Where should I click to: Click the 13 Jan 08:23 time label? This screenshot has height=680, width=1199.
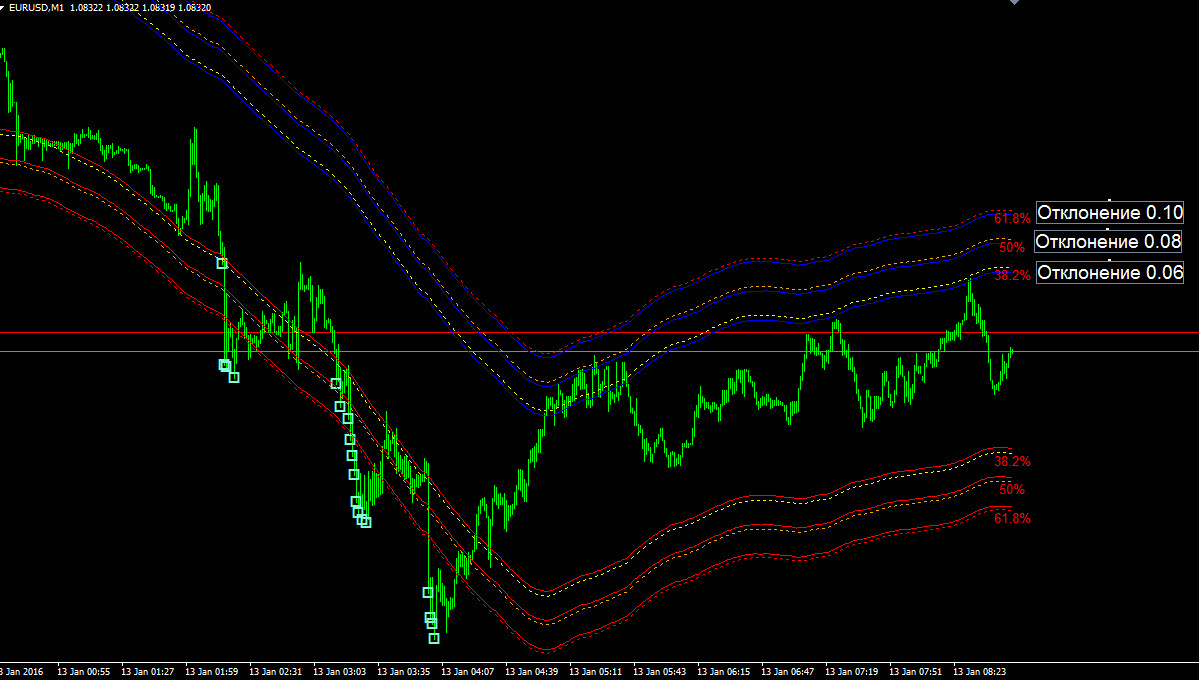pyautogui.click(x=980, y=672)
